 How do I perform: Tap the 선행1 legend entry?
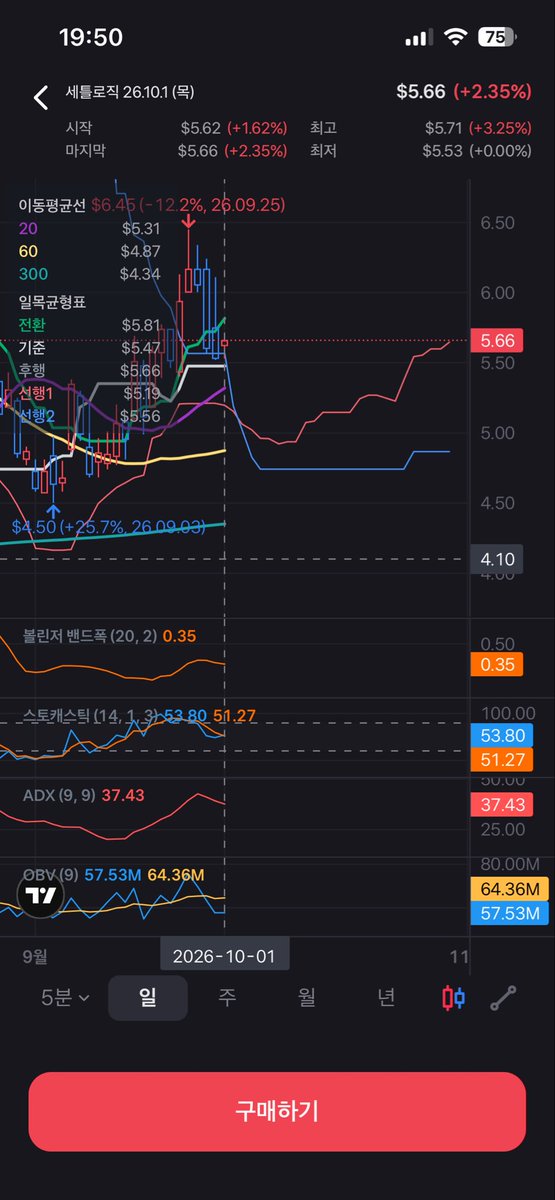point(88,393)
